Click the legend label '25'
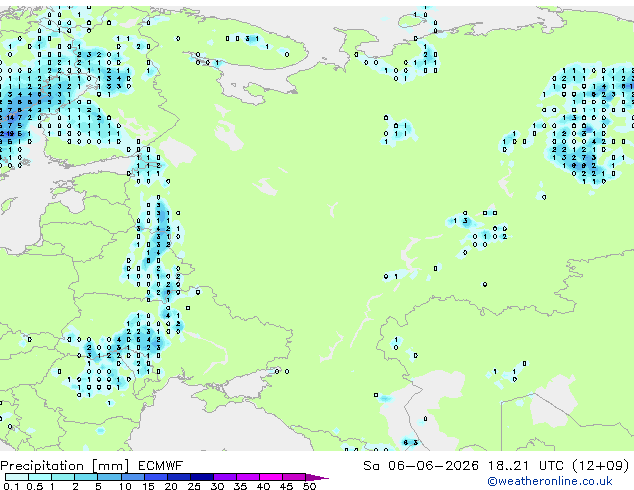This screenshot has height=490, width=634. pos(194,486)
